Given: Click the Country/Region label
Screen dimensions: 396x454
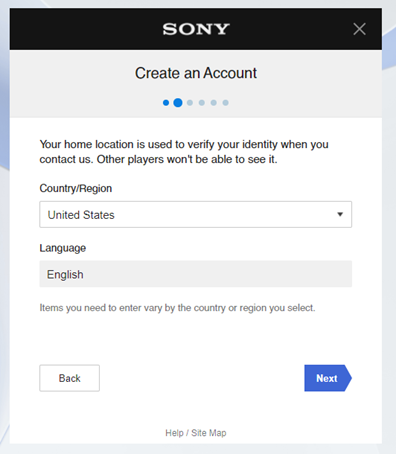Looking at the screenshot, I should (76, 188).
